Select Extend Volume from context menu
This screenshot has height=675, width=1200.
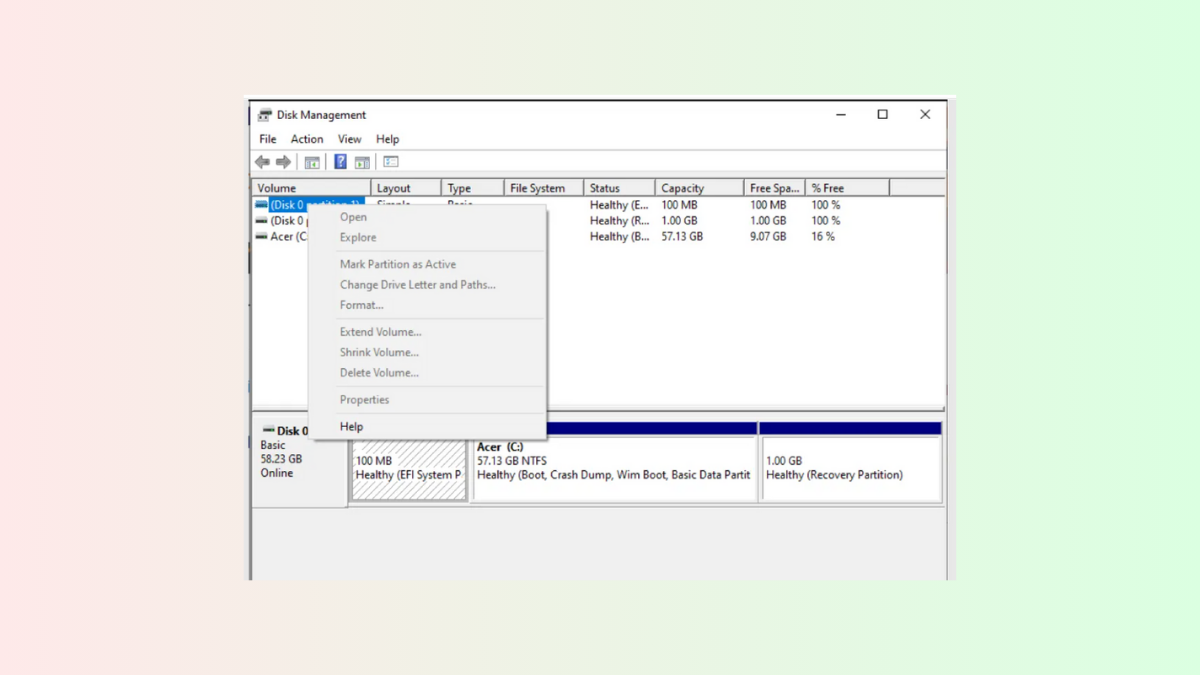pyautogui.click(x=380, y=331)
